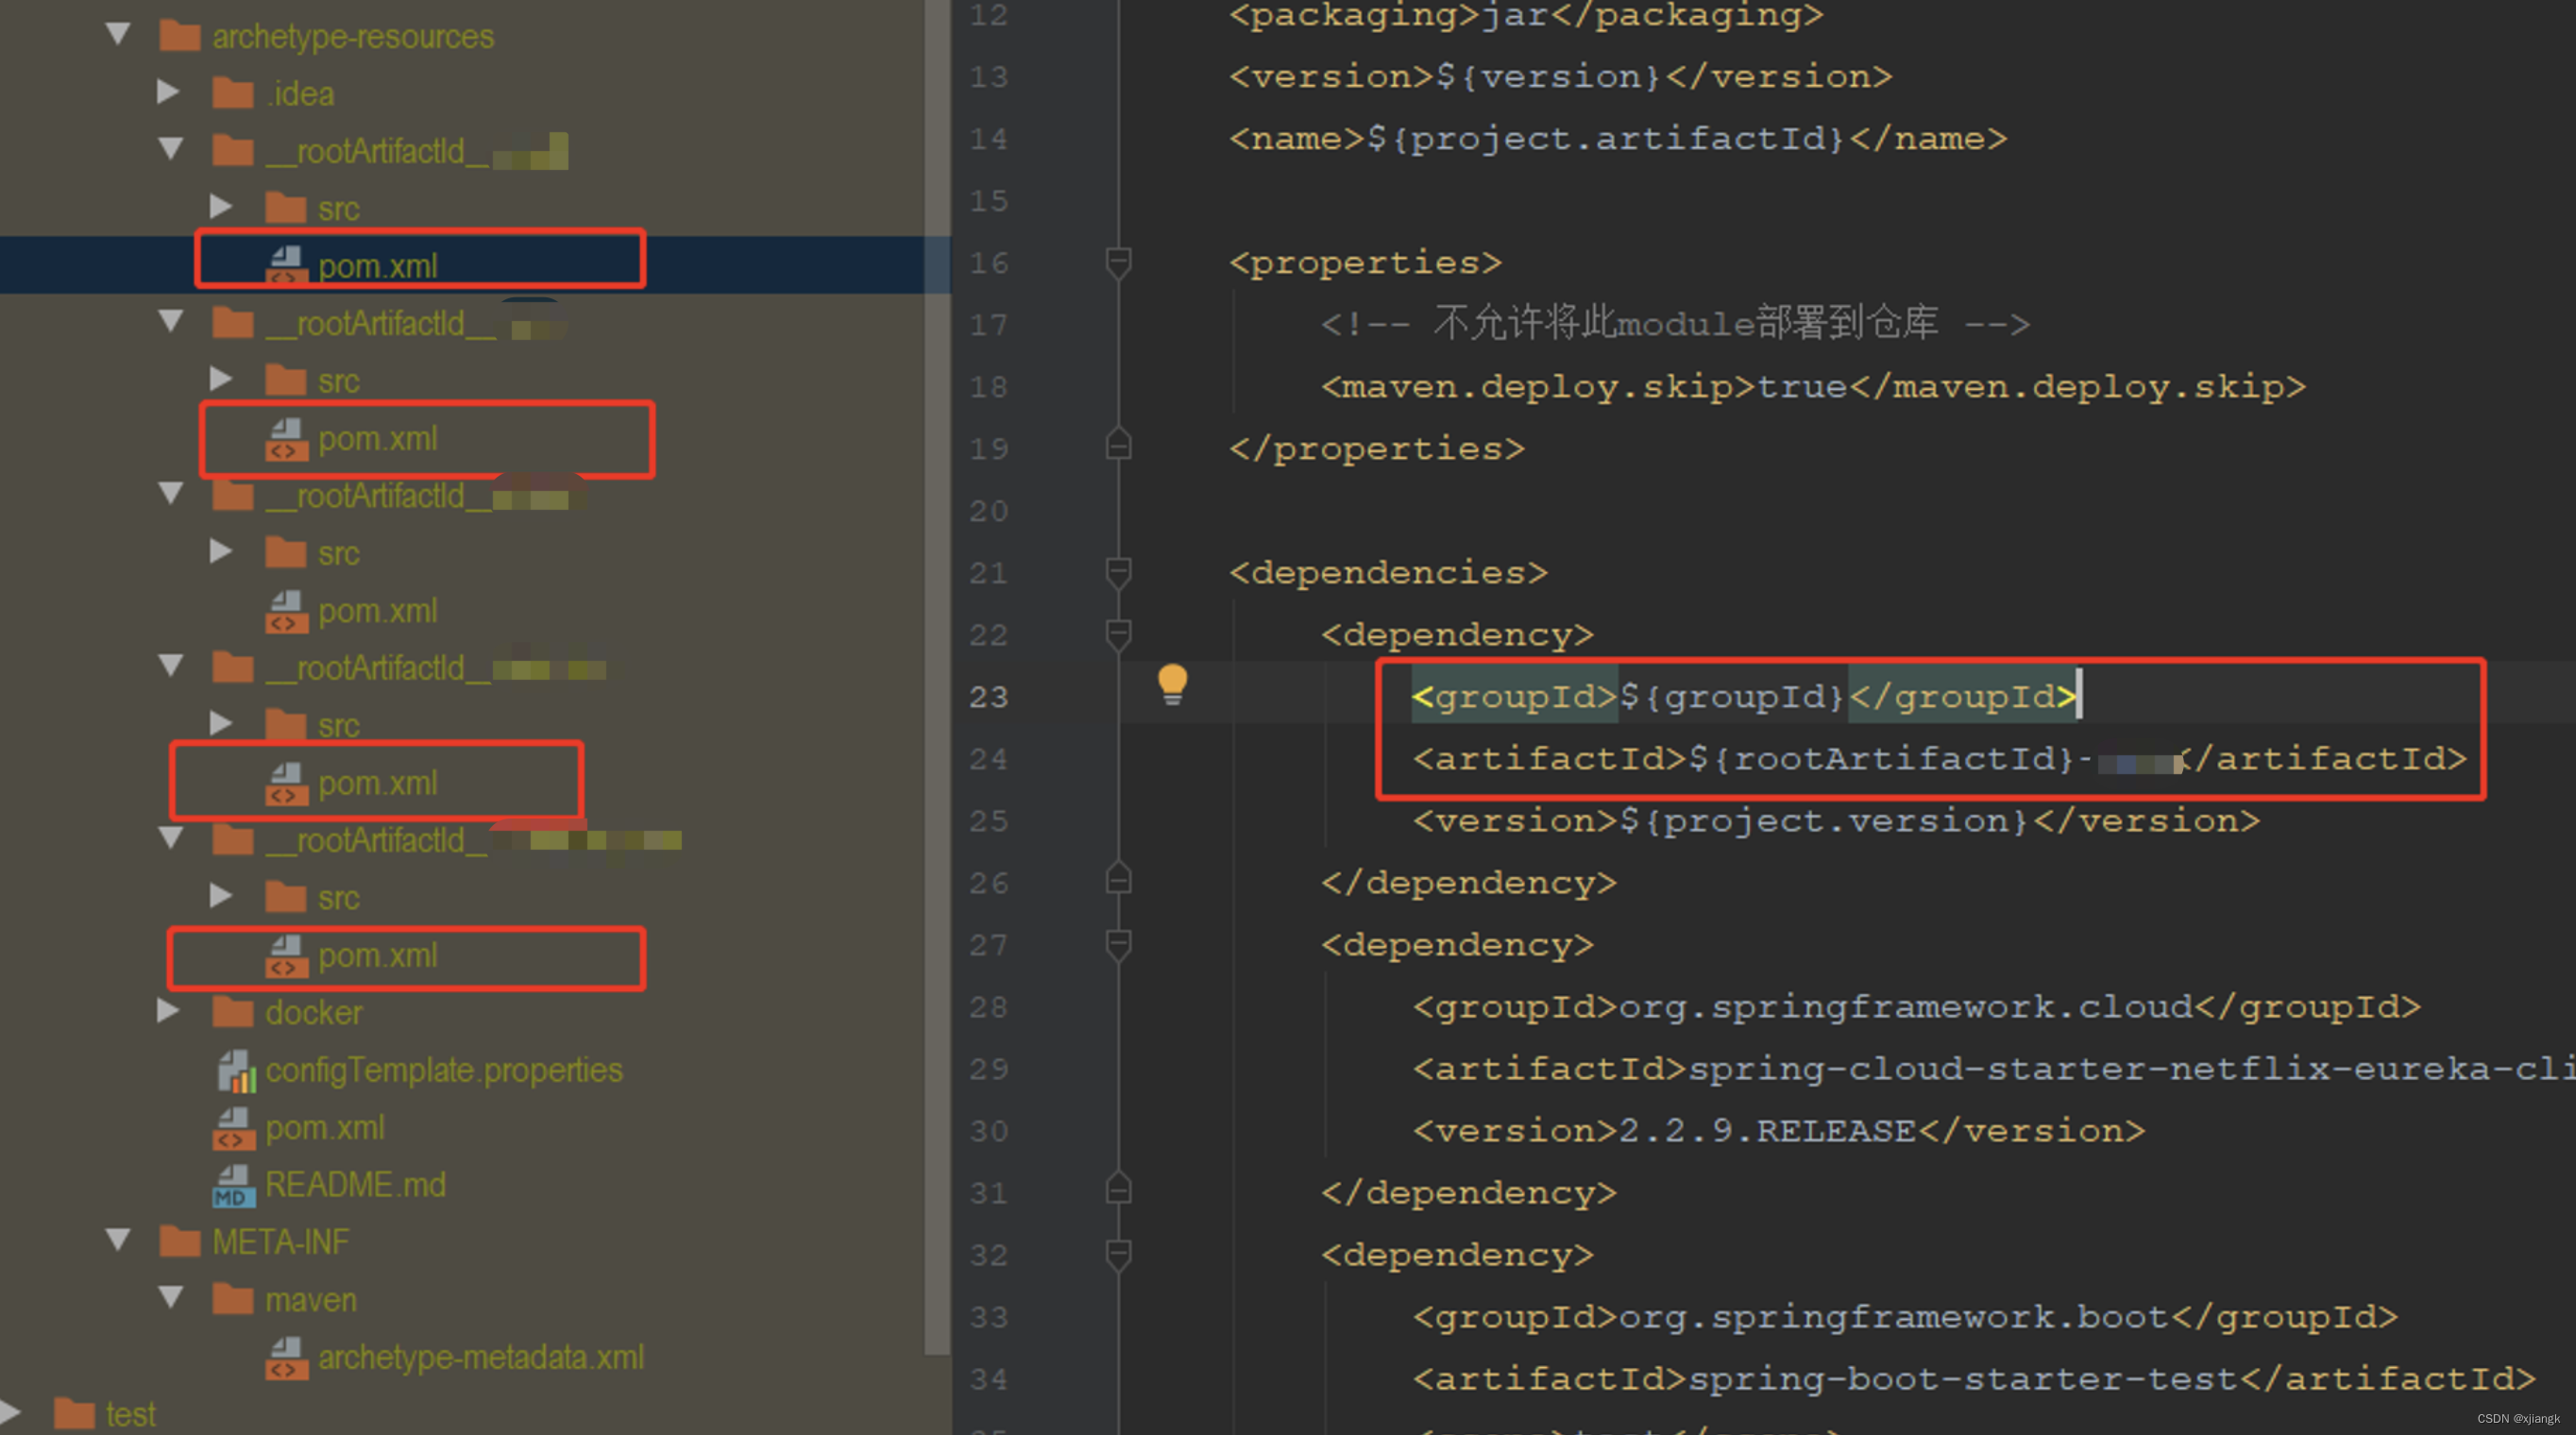2576x1435 pixels.
Task: Click the org.springframework.cloud groupId line
Action: point(1916,1007)
